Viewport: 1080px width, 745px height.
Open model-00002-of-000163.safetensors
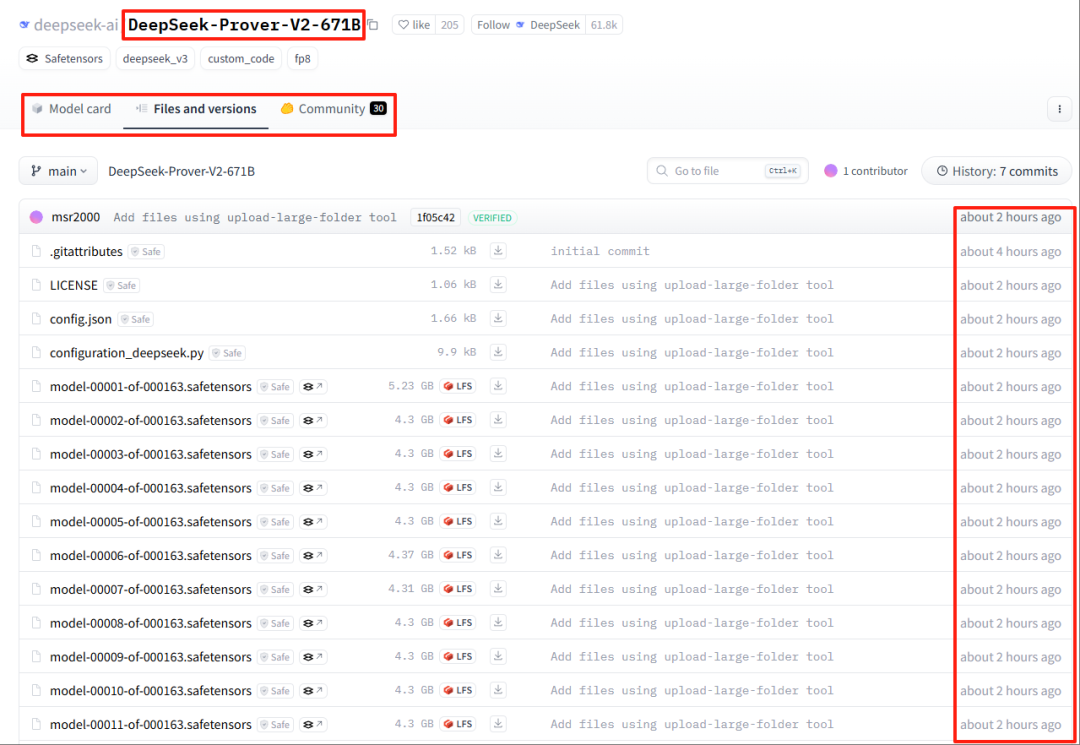pos(151,420)
